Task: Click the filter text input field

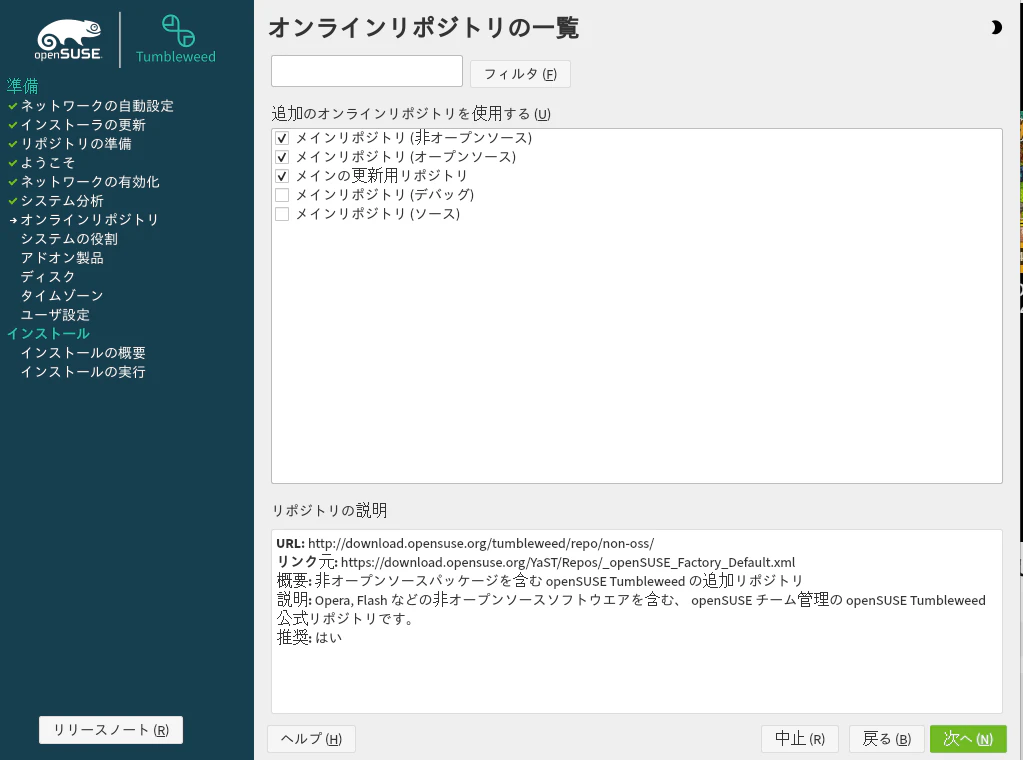Action: tap(367, 71)
